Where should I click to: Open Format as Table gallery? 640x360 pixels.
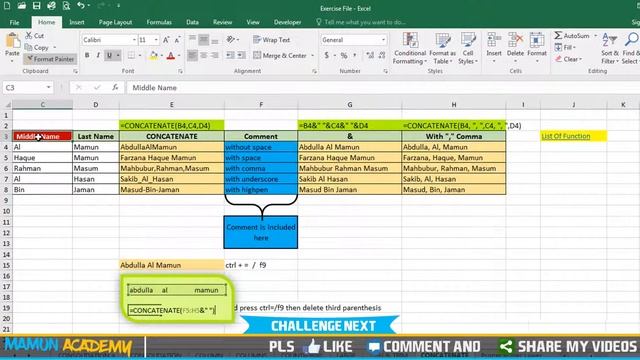442,48
